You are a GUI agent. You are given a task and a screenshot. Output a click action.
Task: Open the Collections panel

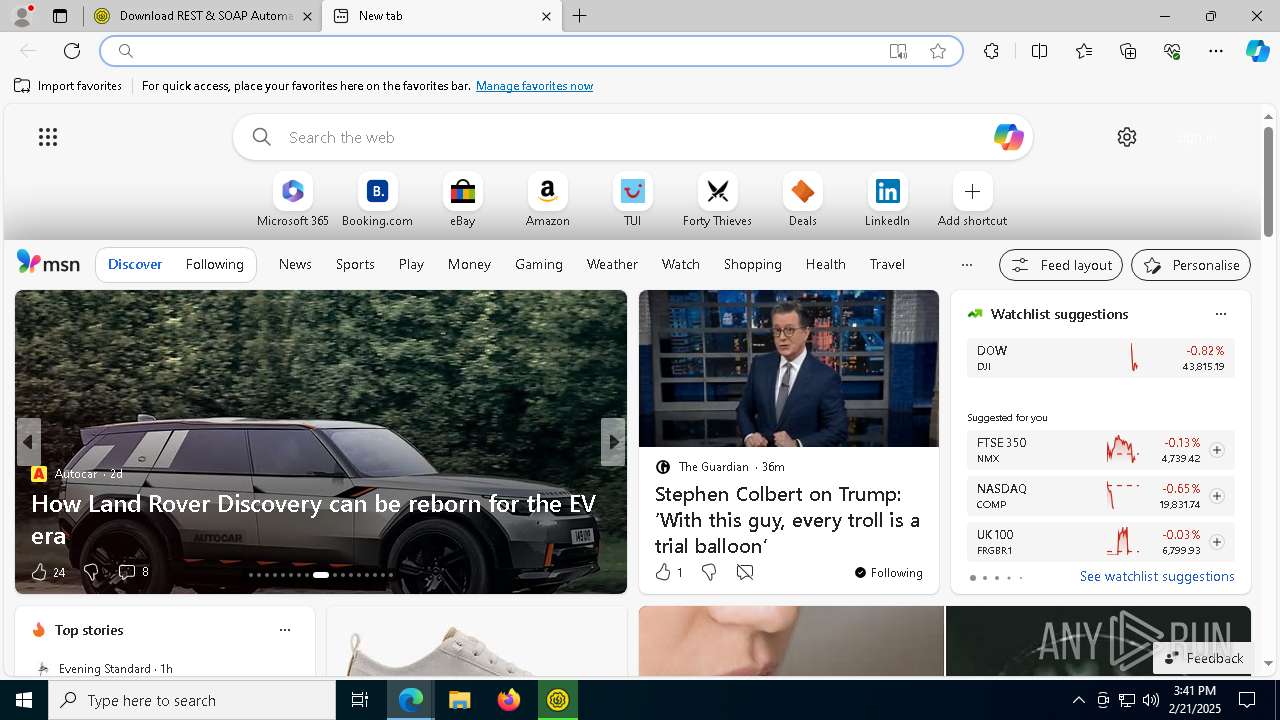[1128, 51]
